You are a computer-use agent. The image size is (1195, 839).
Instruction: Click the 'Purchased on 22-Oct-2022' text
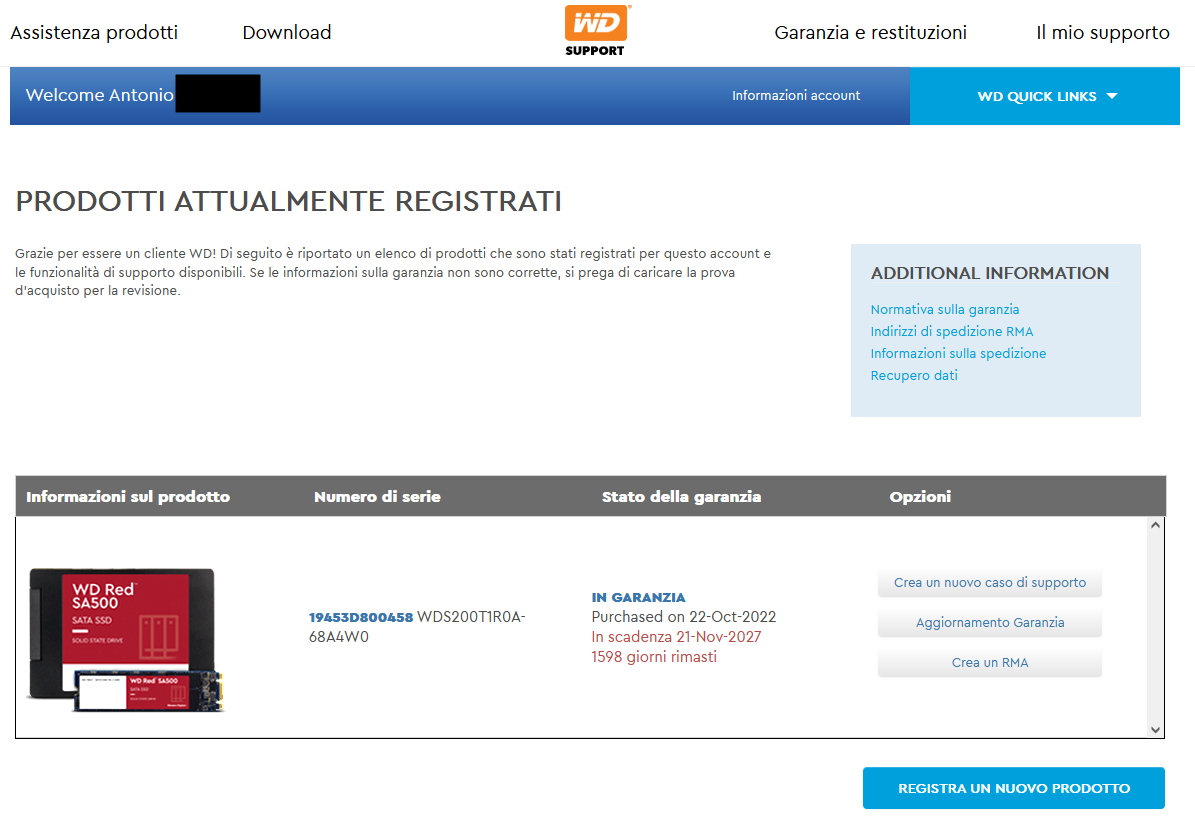tap(684, 616)
